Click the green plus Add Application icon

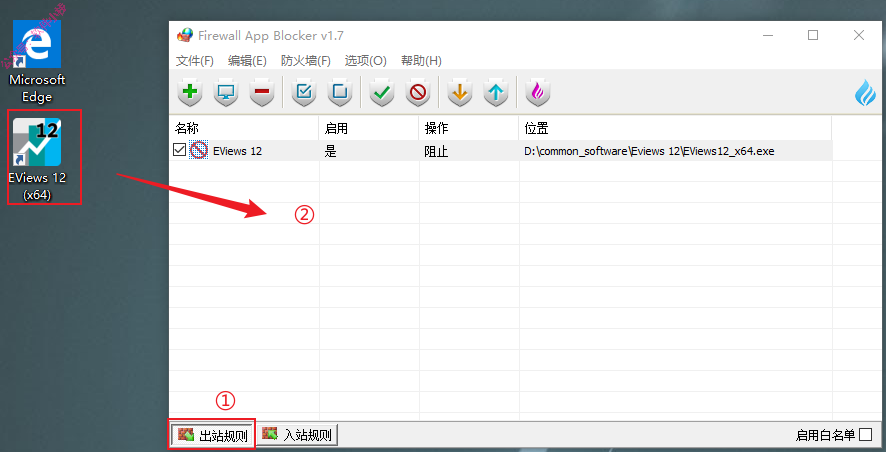pyautogui.click(x=190, y=92)
